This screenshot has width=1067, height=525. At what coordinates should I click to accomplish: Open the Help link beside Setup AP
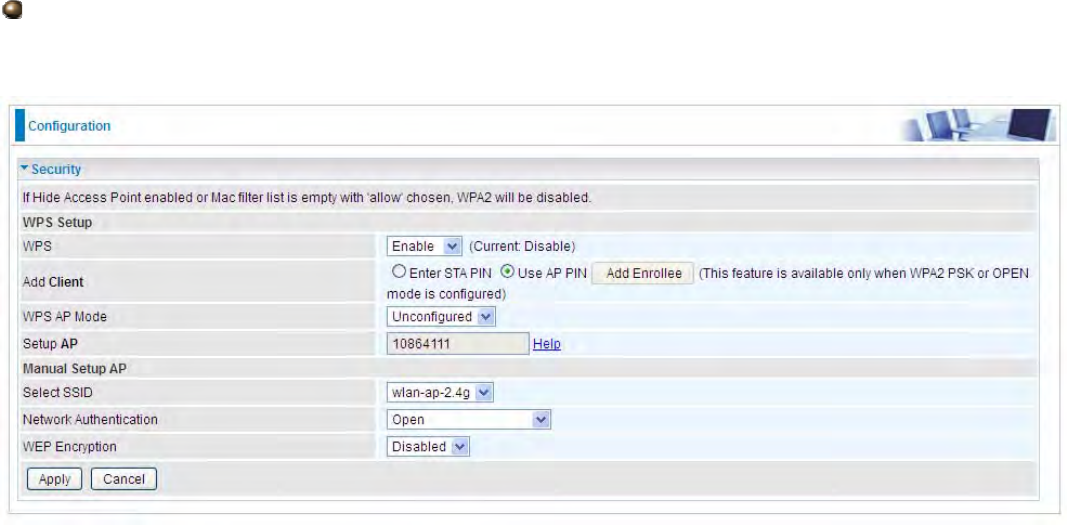(546, 344)
